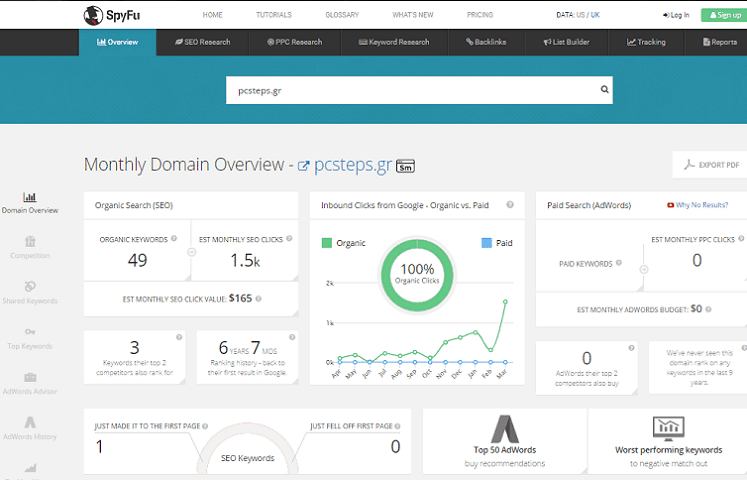Viewport: 747px width, 480px height.
Task: Open the Glossary link
Action: coord(342,15)
